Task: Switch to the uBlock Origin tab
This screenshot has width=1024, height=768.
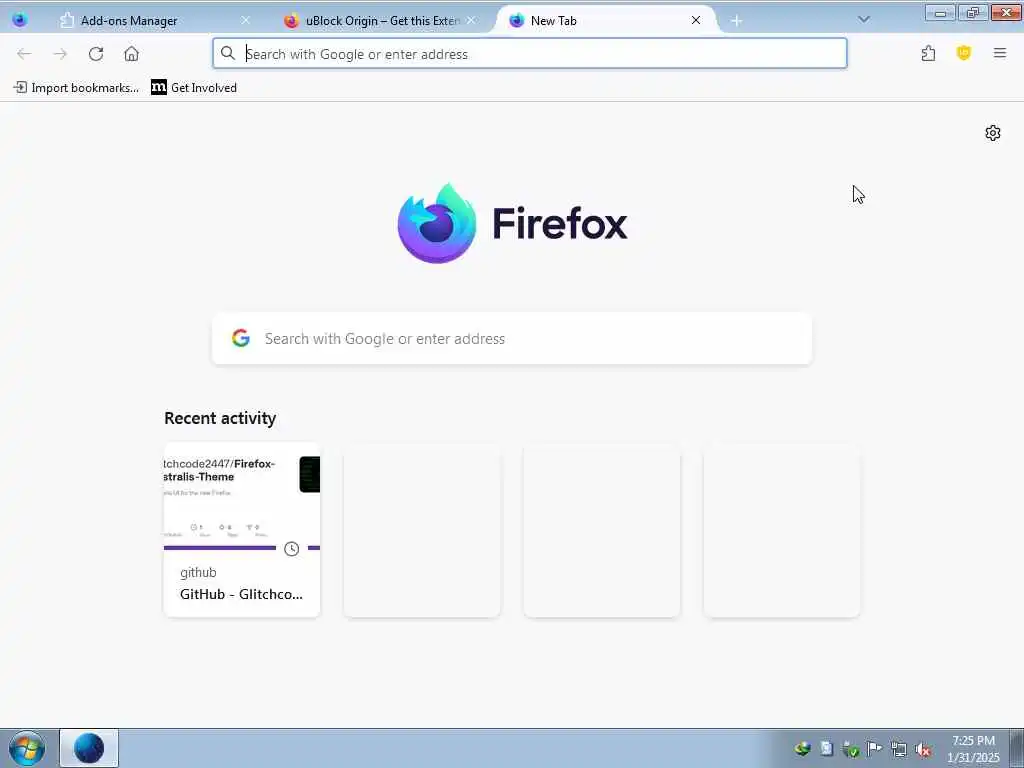Action: tap(381, 20)
